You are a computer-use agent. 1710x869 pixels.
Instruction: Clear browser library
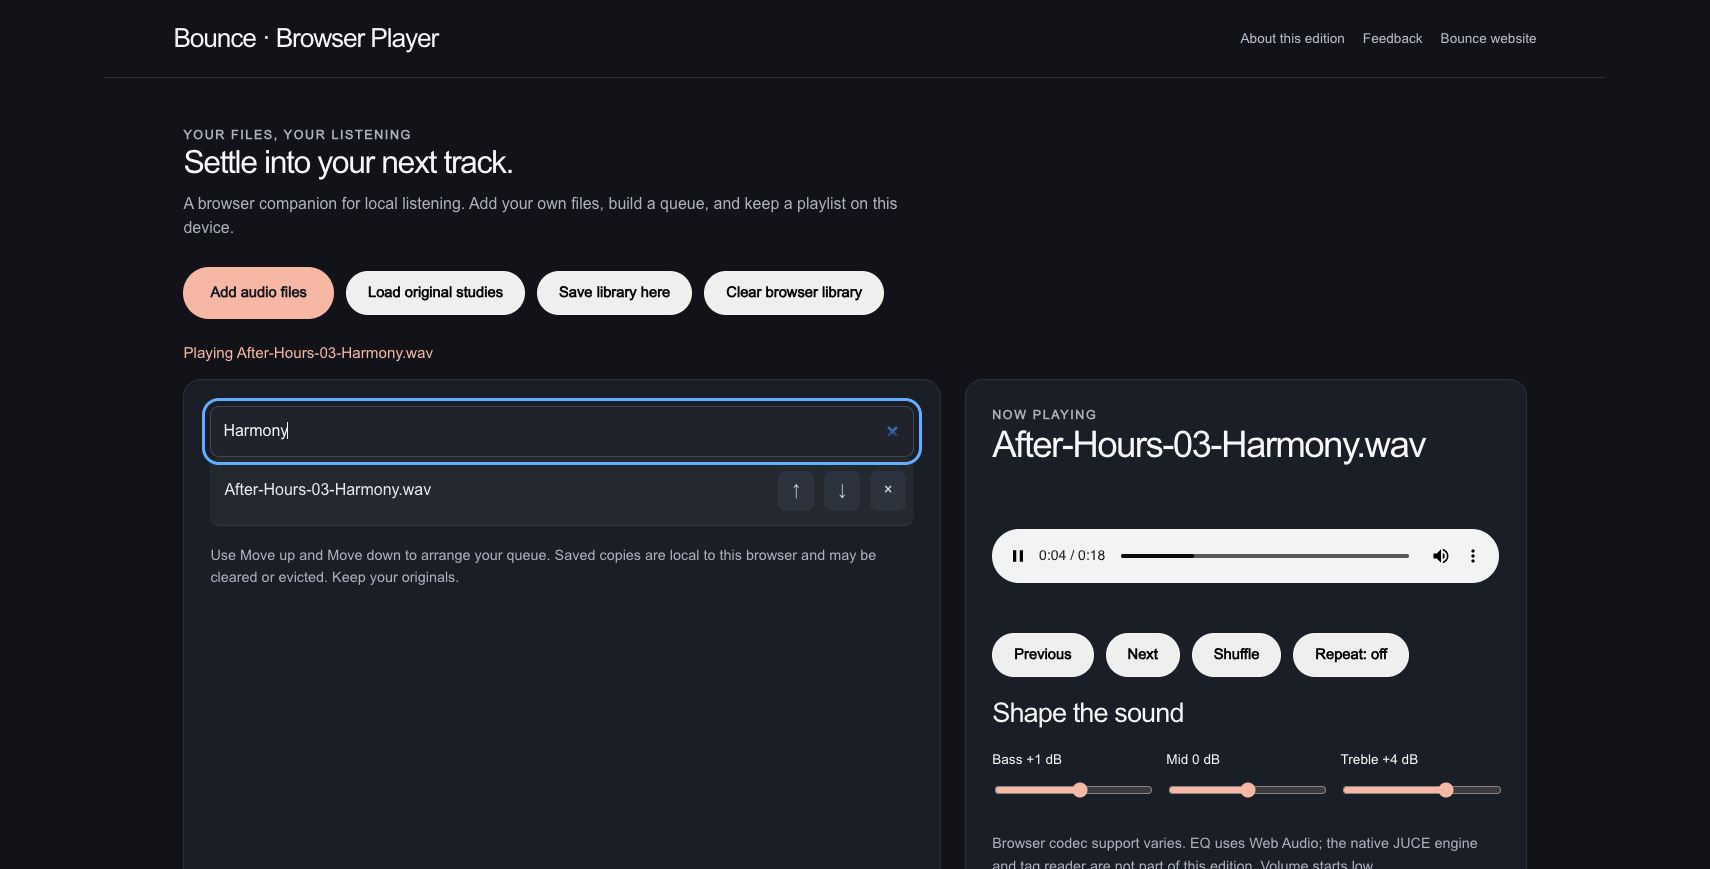[794, 293]
